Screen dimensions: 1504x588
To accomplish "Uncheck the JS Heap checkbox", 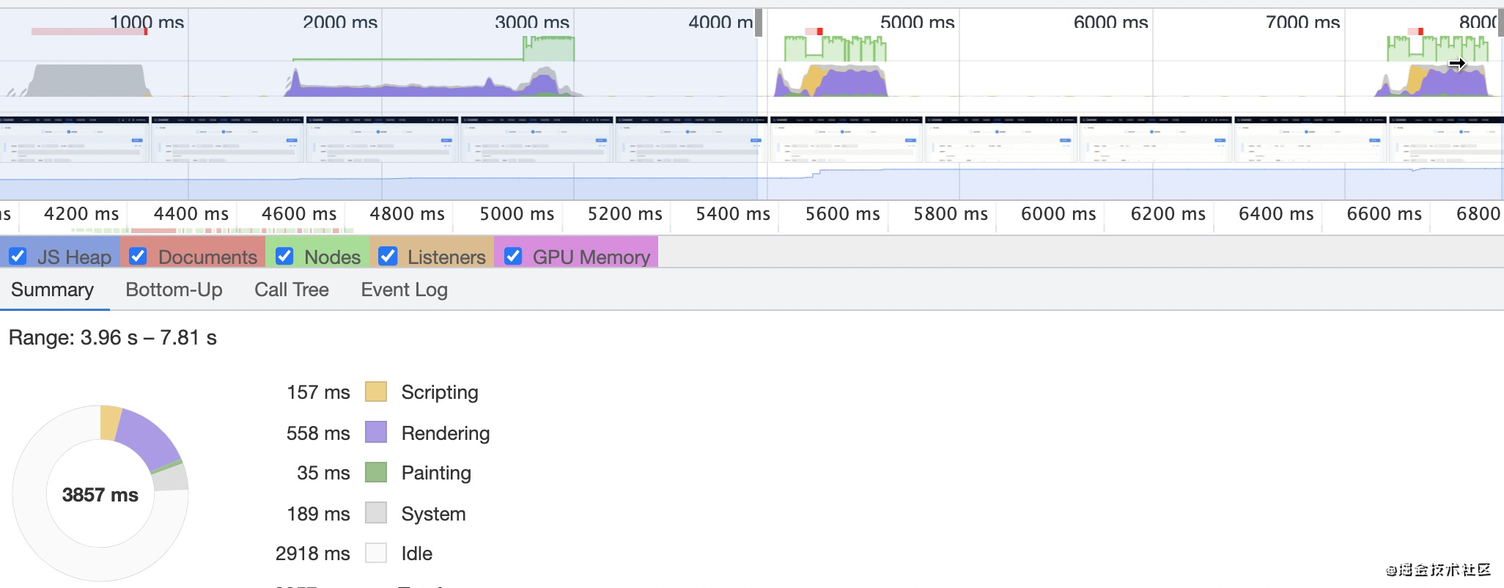I will click(17, 256).
